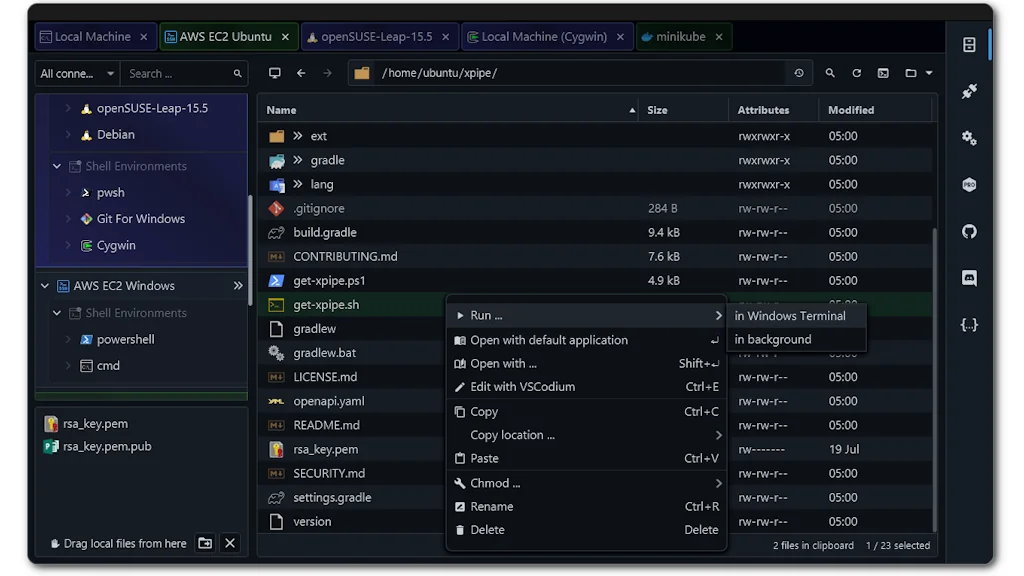Open XPipe settings using the gears icon
Screen dimensions: 1024x576
[x=968, y=138]
